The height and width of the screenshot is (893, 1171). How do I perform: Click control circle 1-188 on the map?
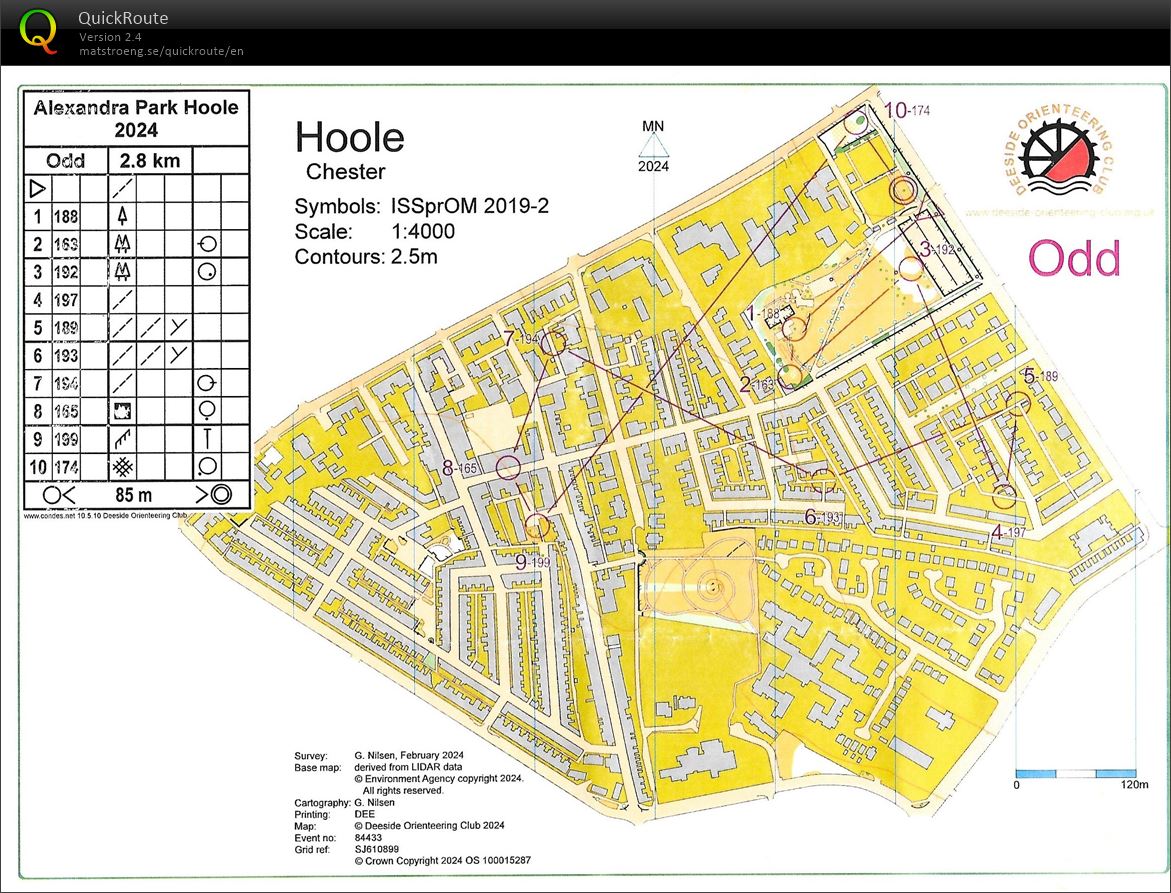click(x=795, y=328)
